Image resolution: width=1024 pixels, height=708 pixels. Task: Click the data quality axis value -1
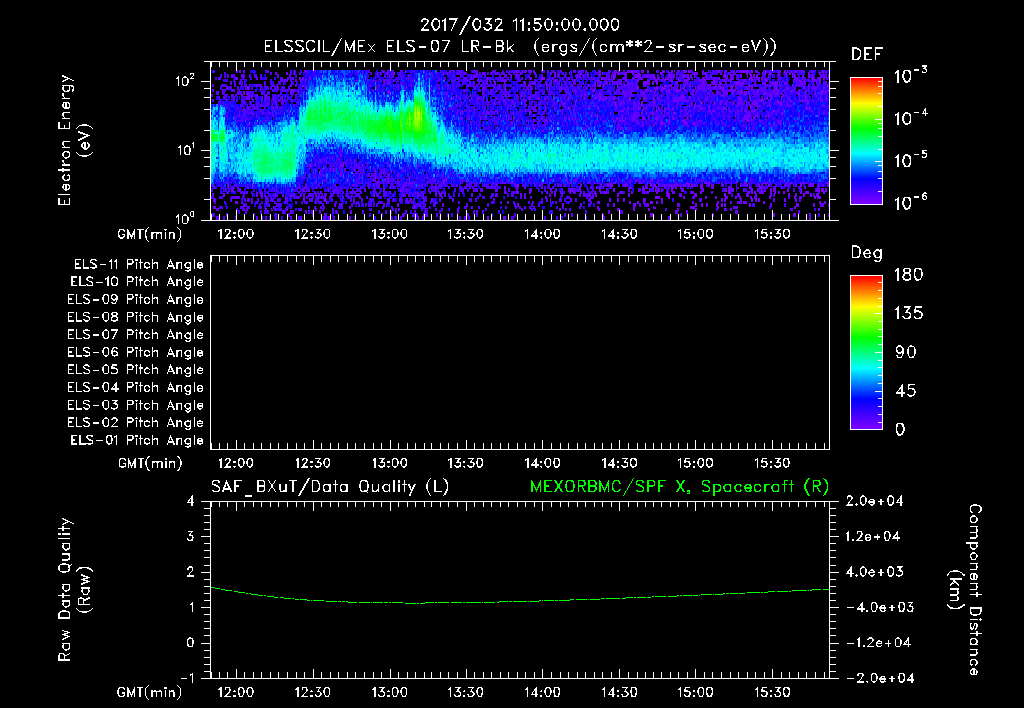(187, 678)
